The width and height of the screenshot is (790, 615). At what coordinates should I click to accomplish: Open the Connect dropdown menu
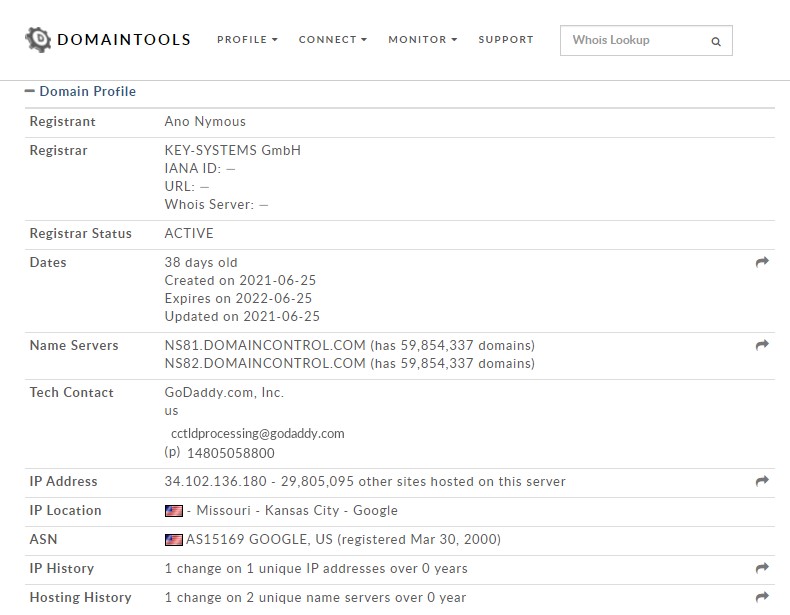click(333, 39)
